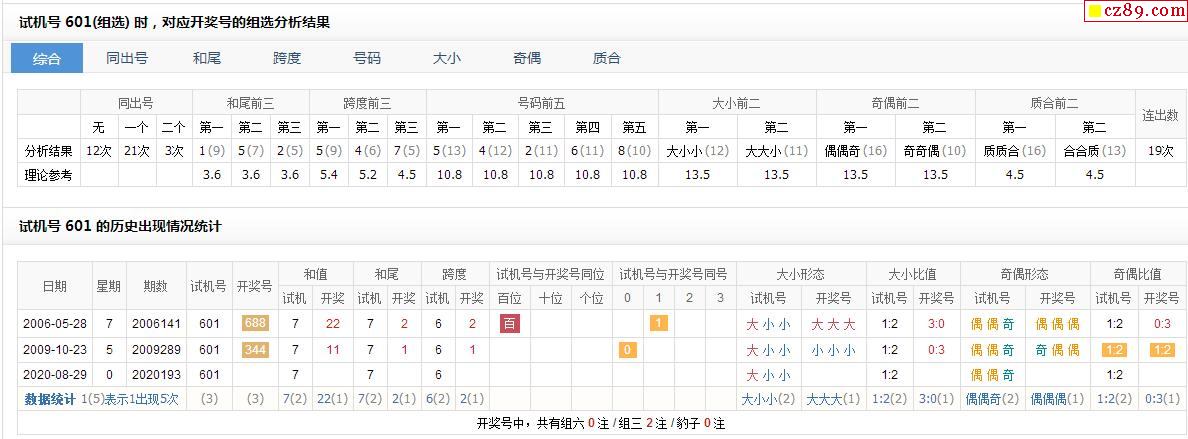Click the 0:3(1) statistics cell
This screenshot has width=1188, height=439.
[x=1161, y=400]
